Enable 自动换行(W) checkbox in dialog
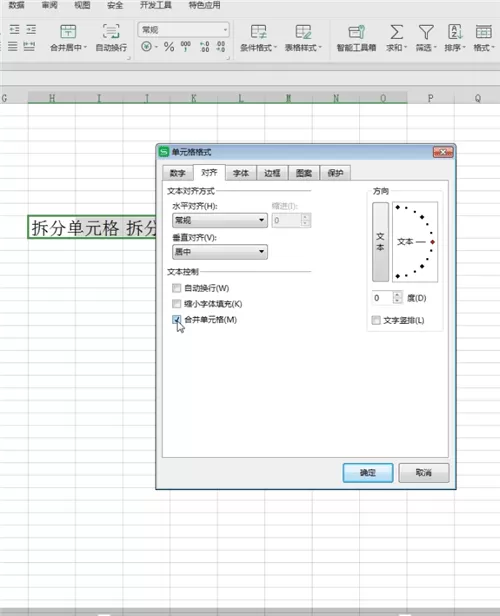 176,288
